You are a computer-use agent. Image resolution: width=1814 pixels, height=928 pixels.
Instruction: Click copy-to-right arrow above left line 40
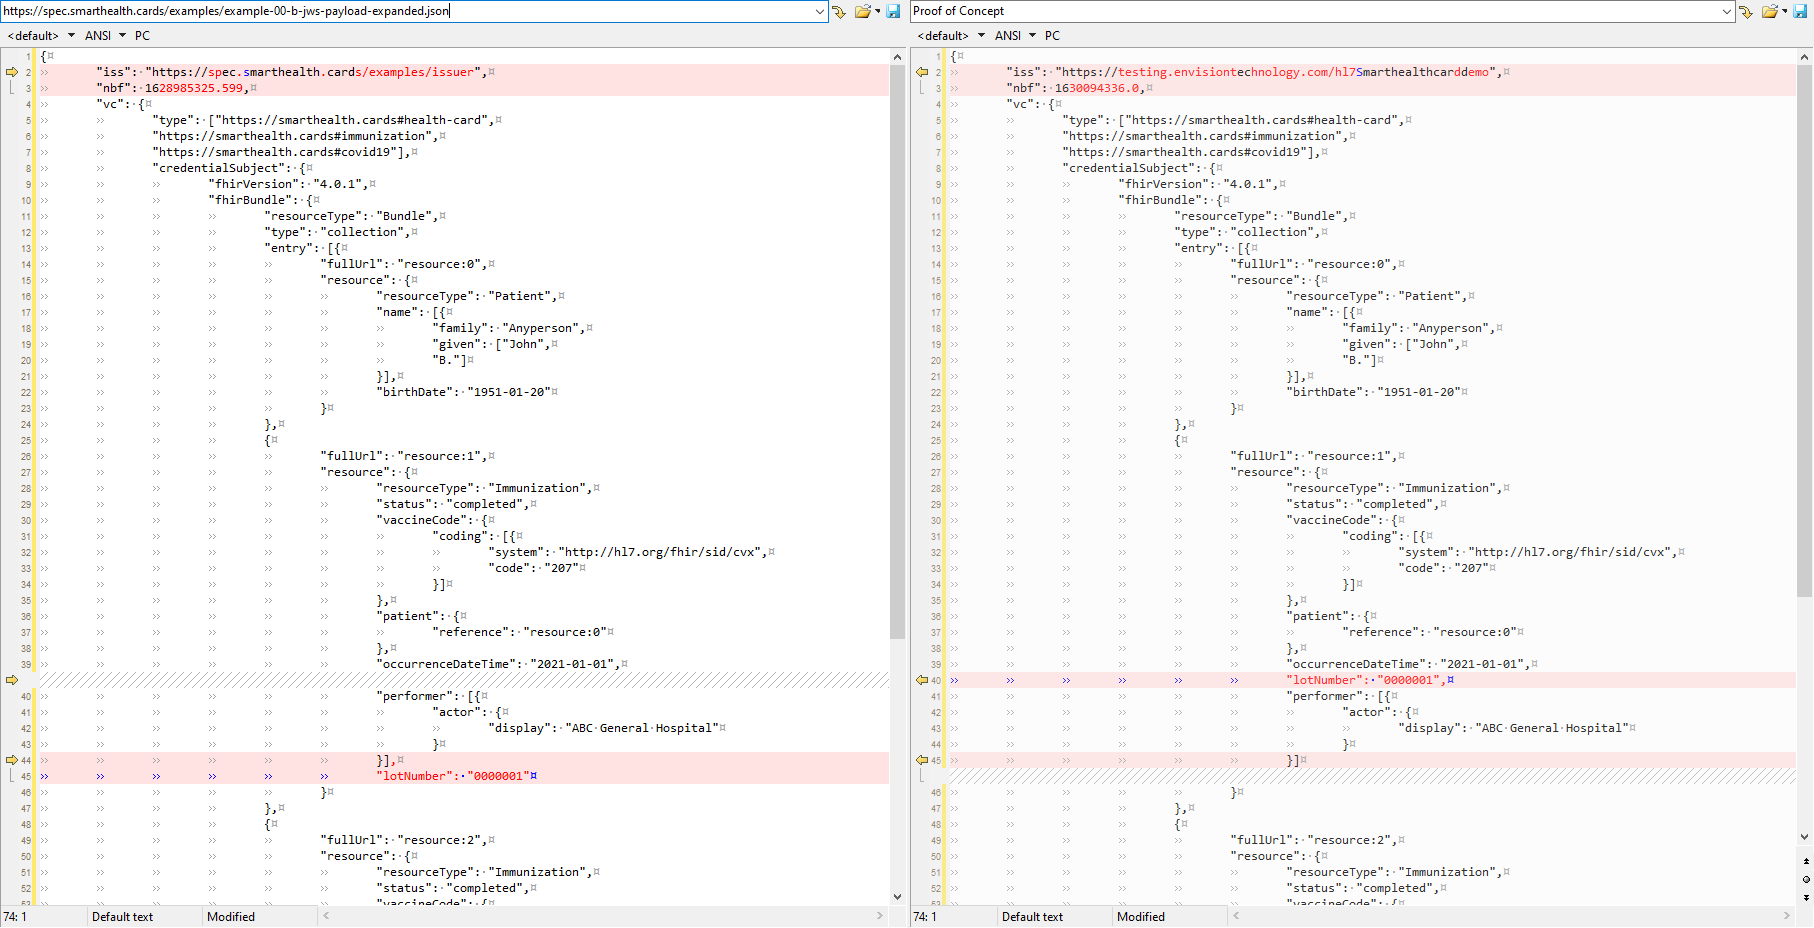point(12,680)
